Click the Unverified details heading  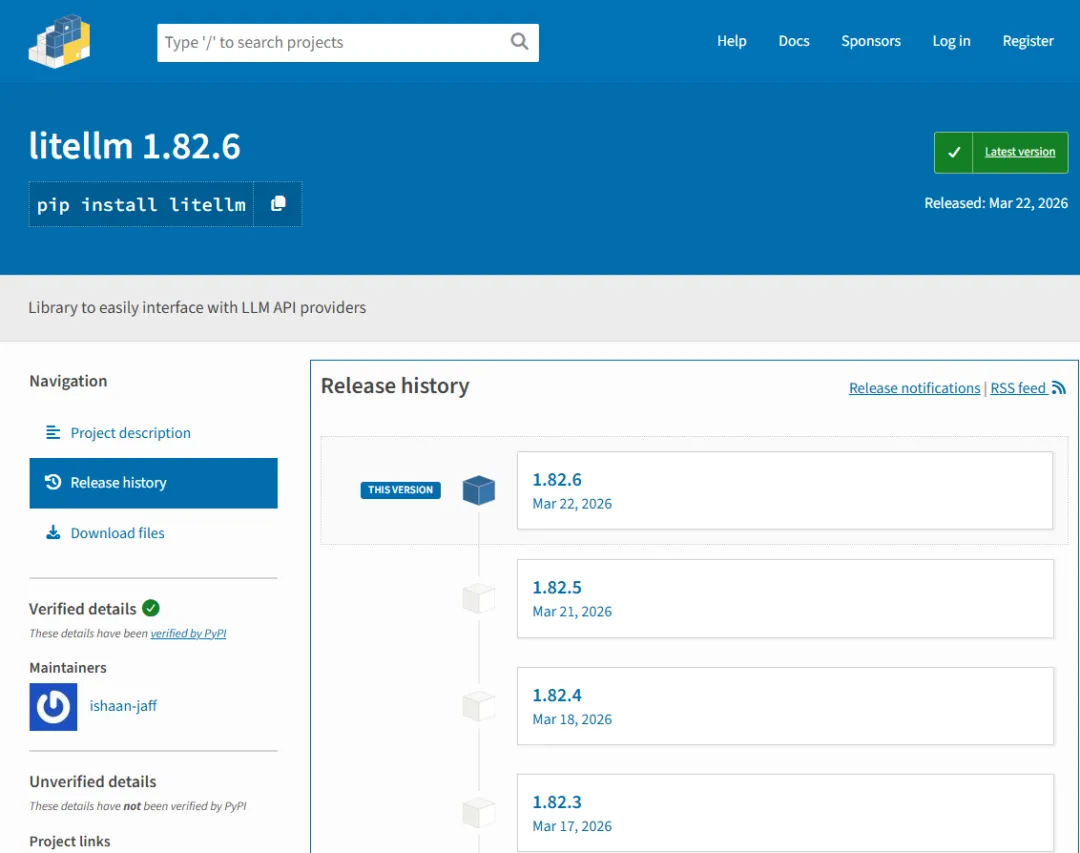click(92, 781)
